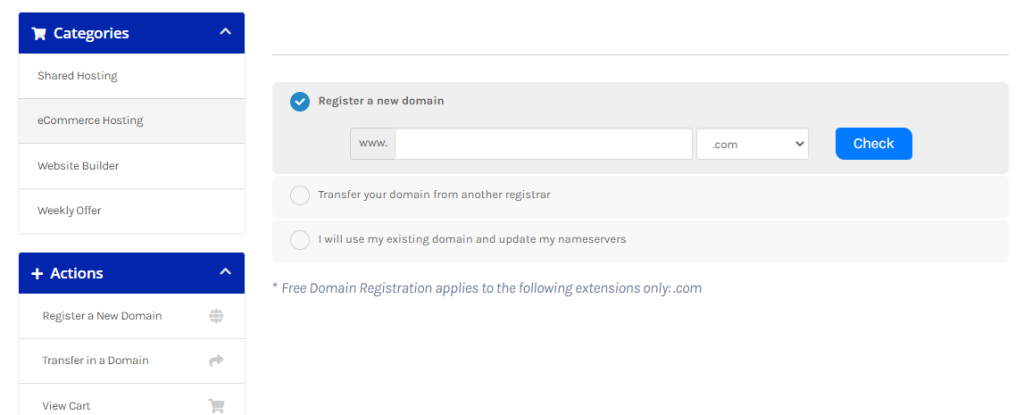Choose Transfer your domain from another registrar
1024x415 pixels.
click(300, 195)
